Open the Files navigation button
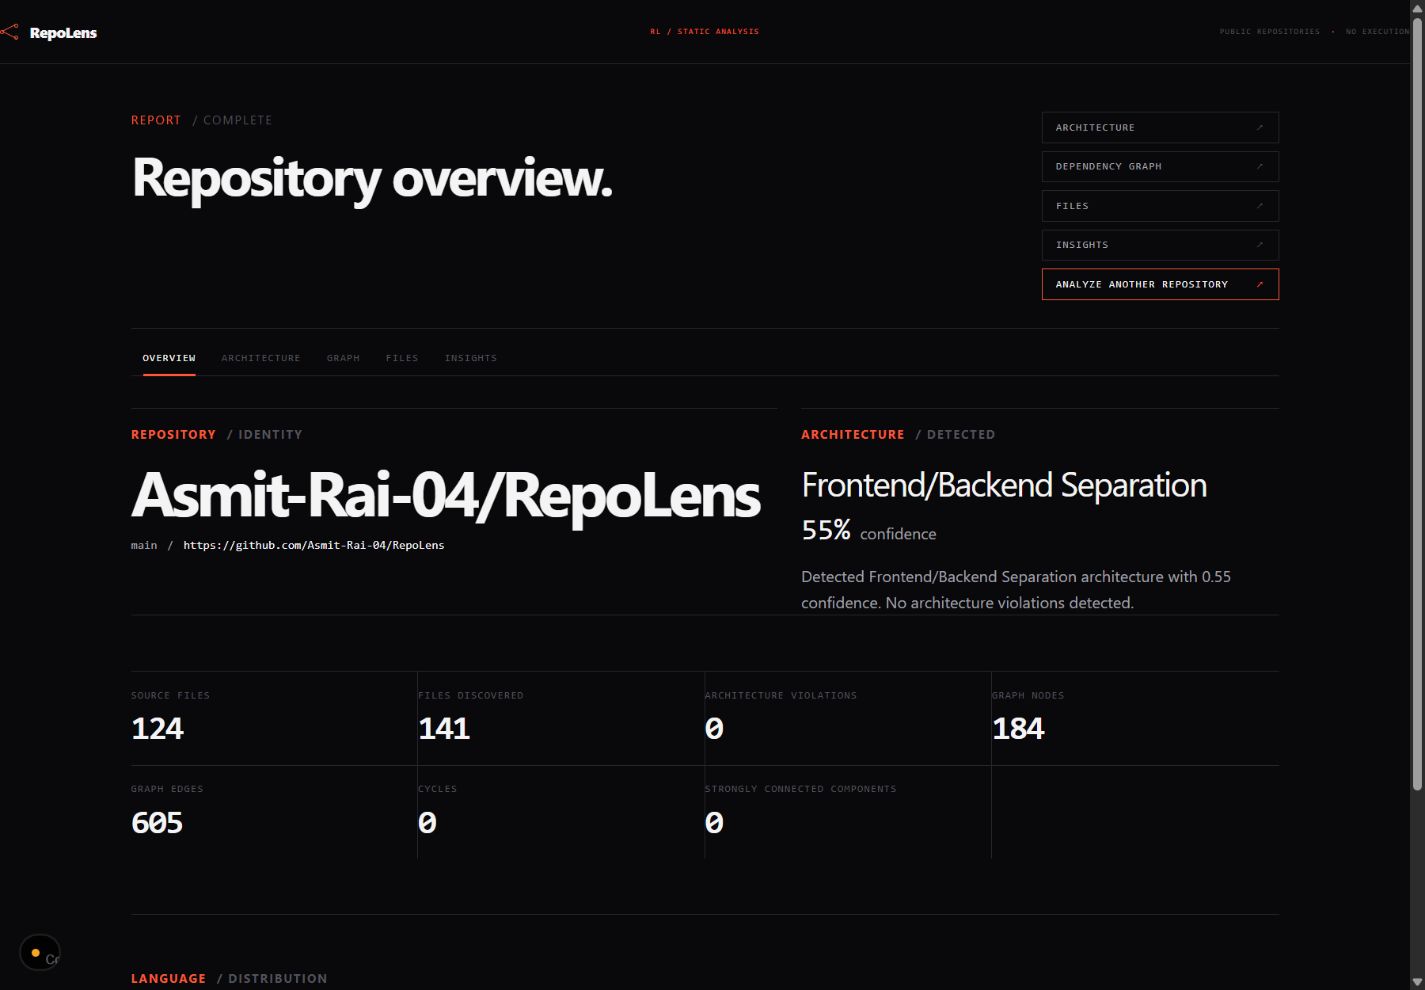This screenshot has width=1425, height=990. (1160, 206)
